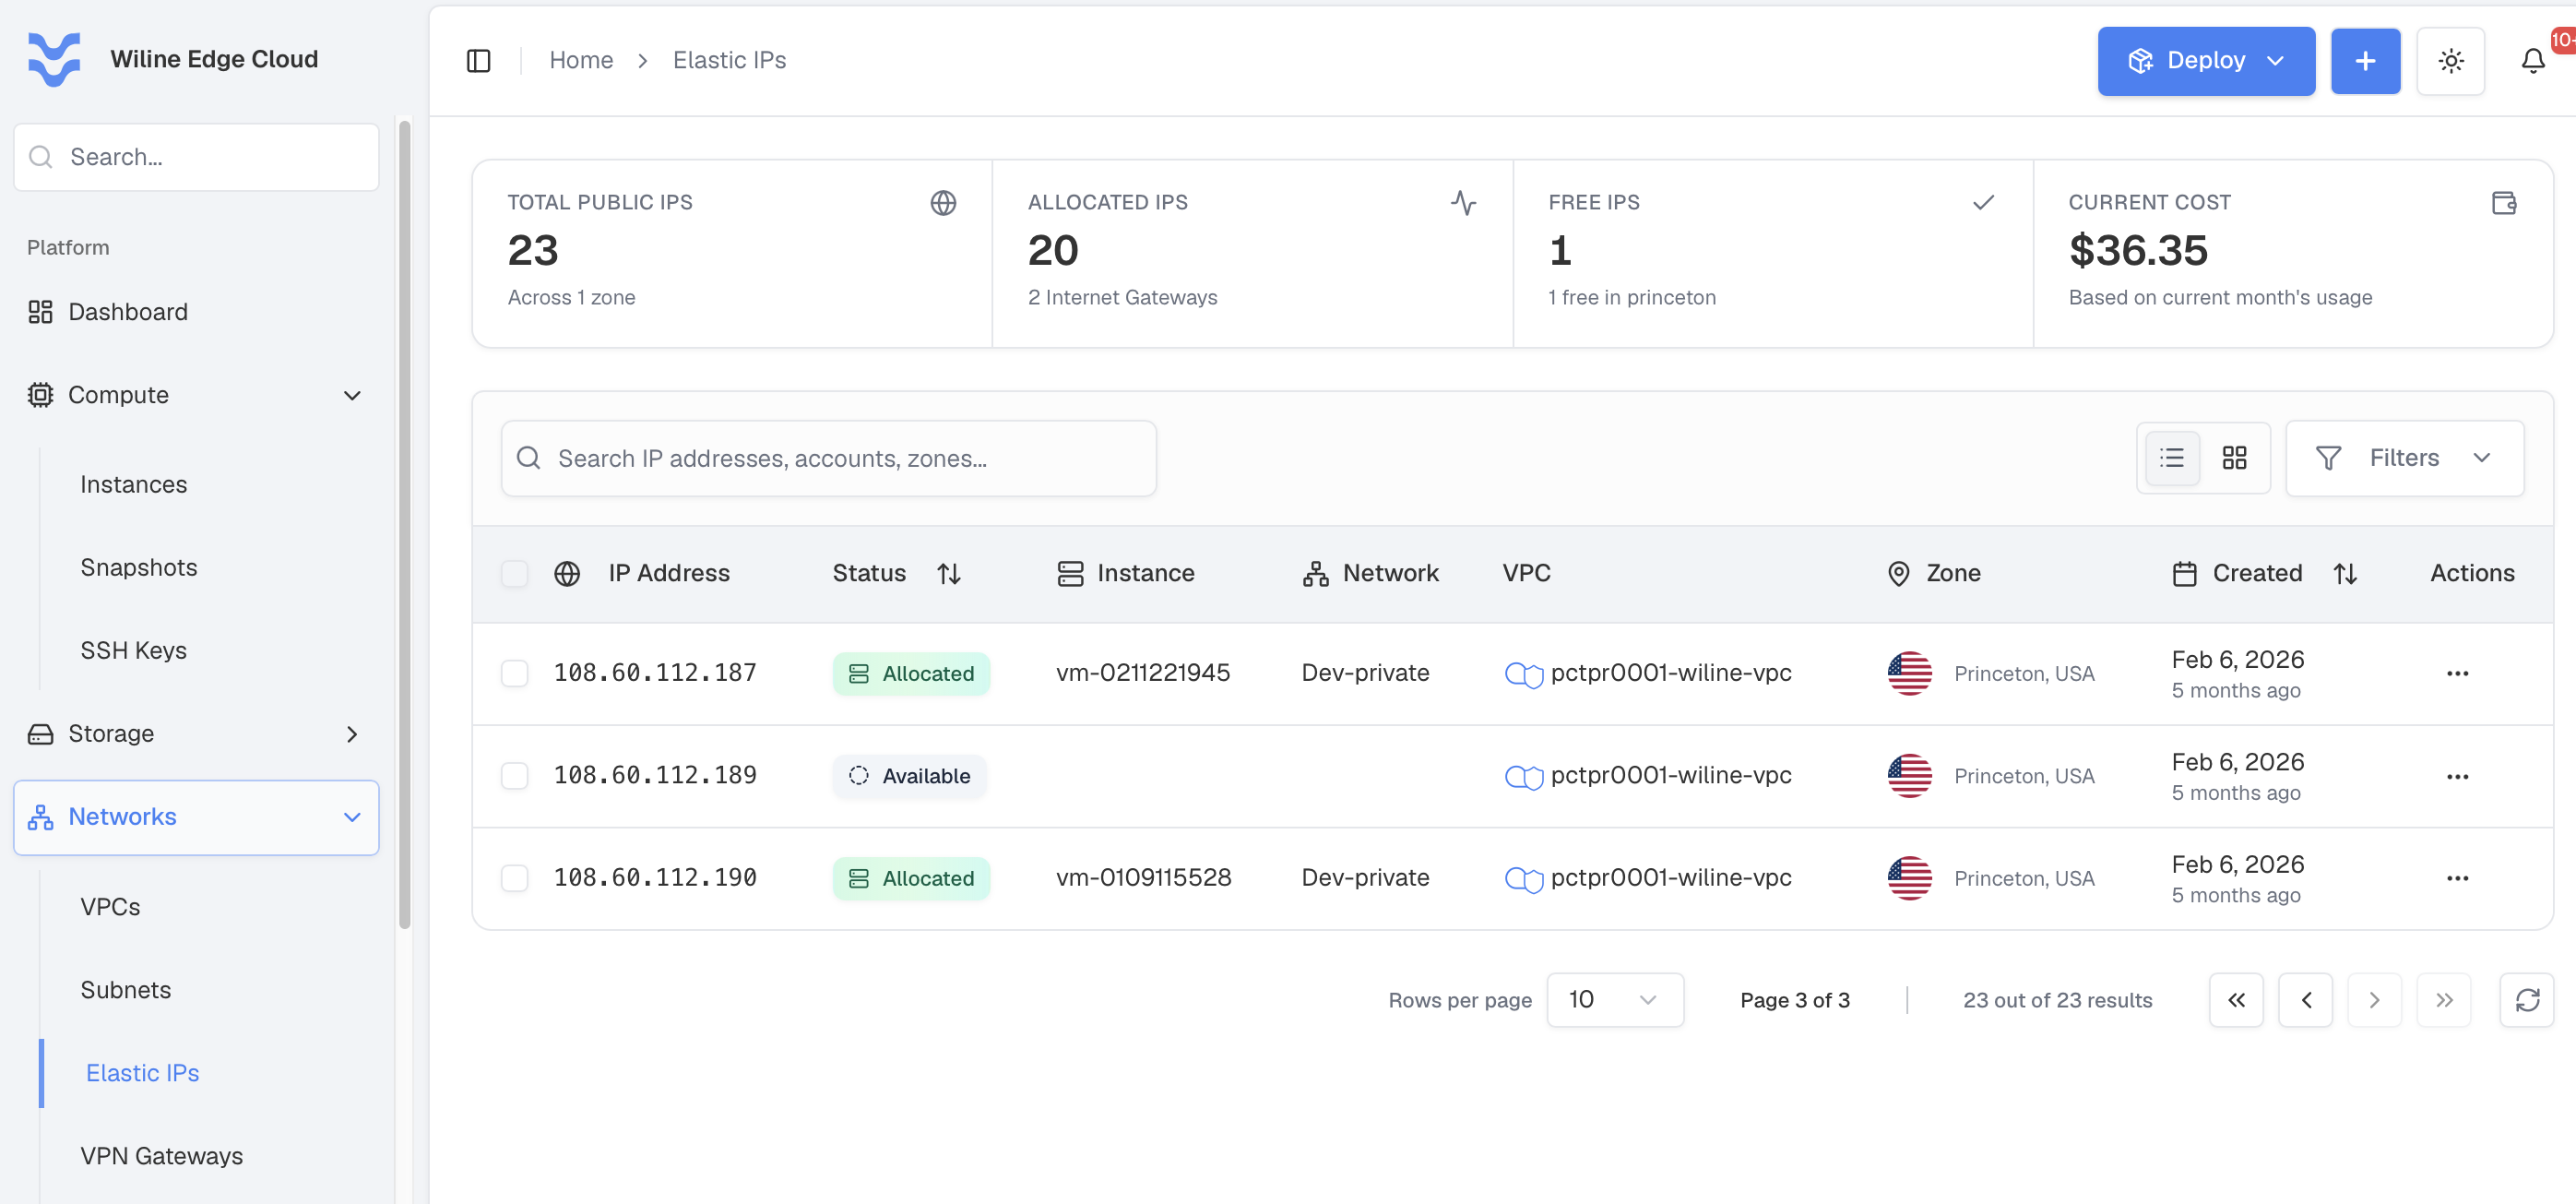Image resolution: width=2576 pixels, height=1204 pixels.
Task: Check the row for 108.60.112.189
Action: coord(514,776)
